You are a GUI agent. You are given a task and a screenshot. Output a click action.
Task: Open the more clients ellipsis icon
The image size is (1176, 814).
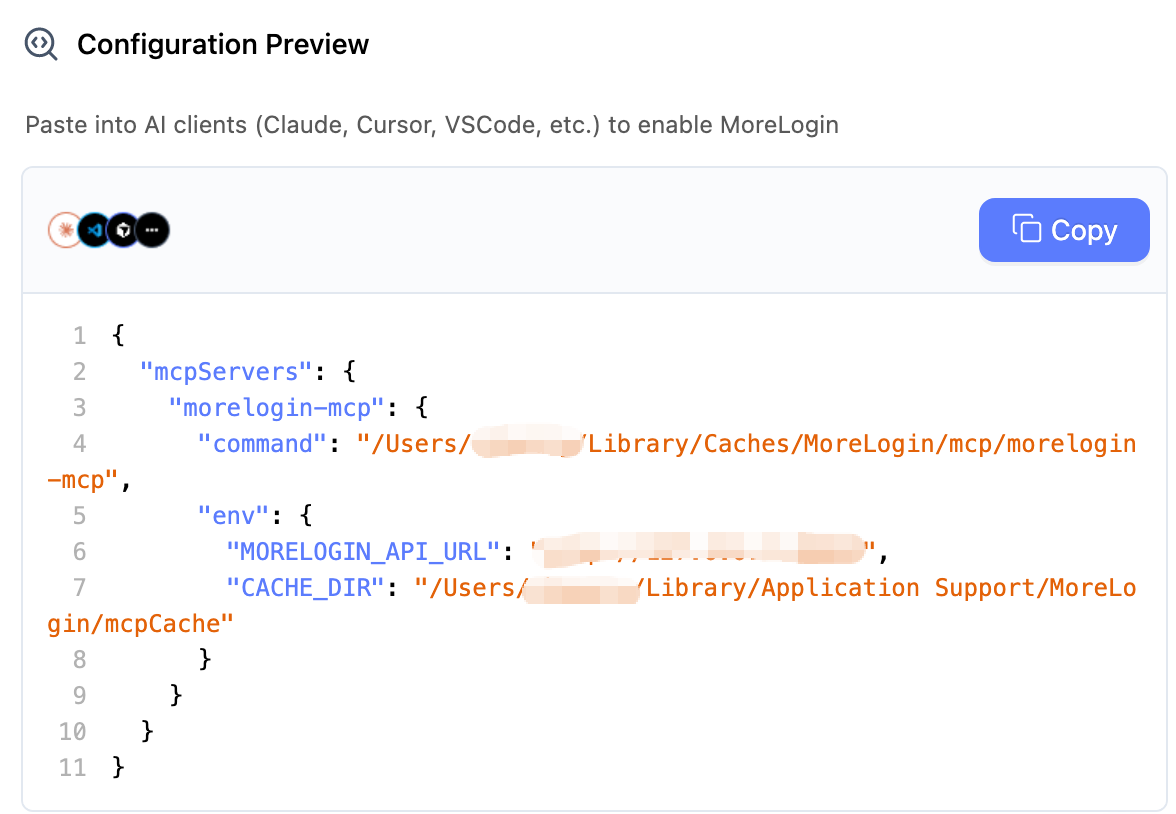[152, 230]
